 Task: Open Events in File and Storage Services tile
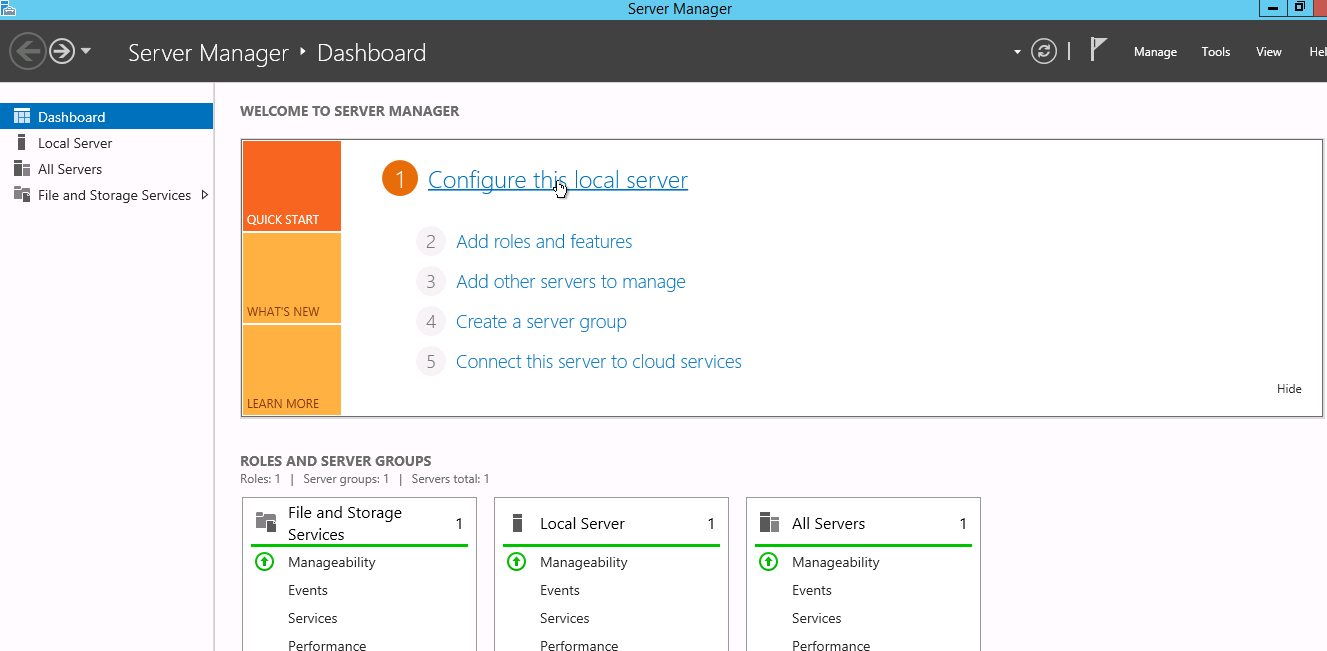click(308, 590)
